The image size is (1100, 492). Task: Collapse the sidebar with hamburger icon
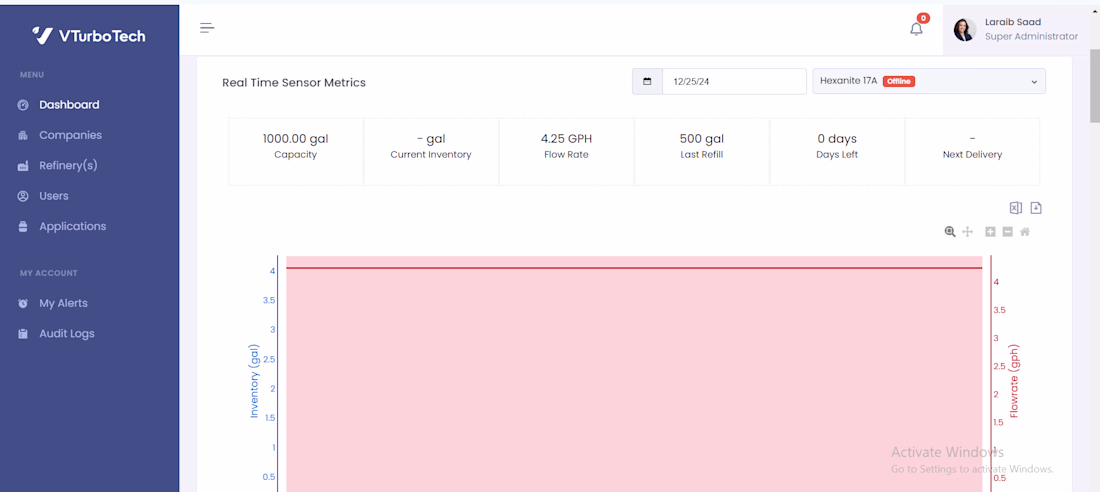coord(207,28)
